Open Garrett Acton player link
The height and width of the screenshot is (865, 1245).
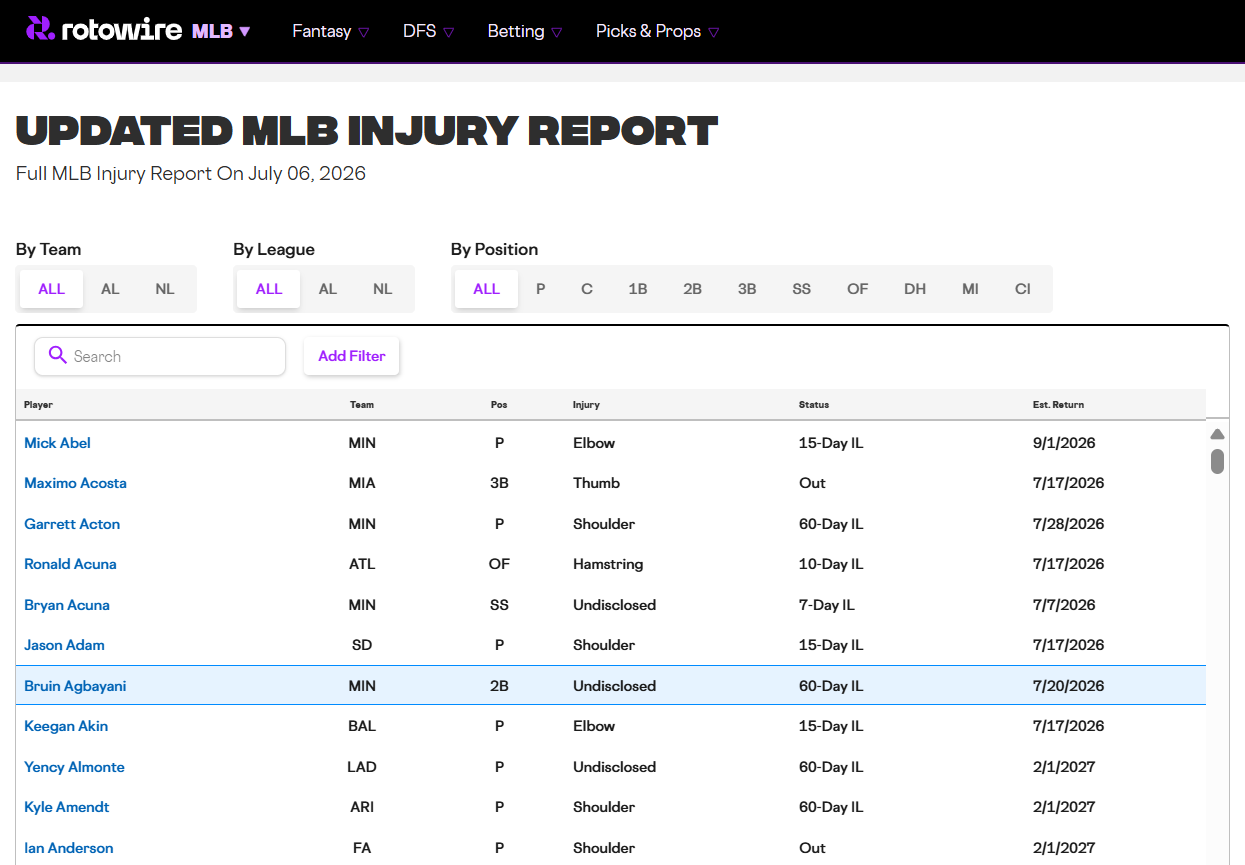[72, 524]
